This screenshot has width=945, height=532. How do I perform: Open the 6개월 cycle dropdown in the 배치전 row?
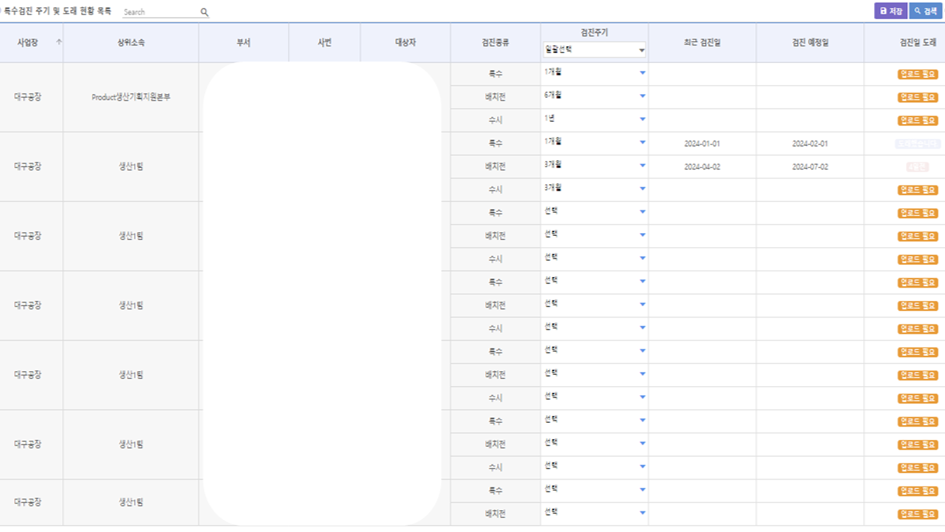pos(594,96)
